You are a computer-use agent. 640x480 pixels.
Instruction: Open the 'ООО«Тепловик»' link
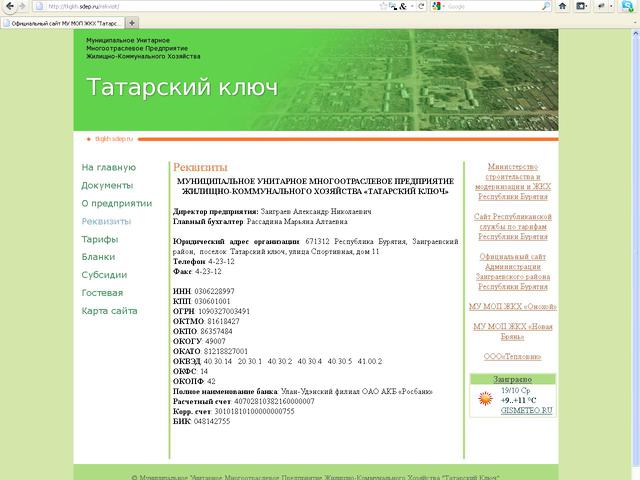coord(512,357)
